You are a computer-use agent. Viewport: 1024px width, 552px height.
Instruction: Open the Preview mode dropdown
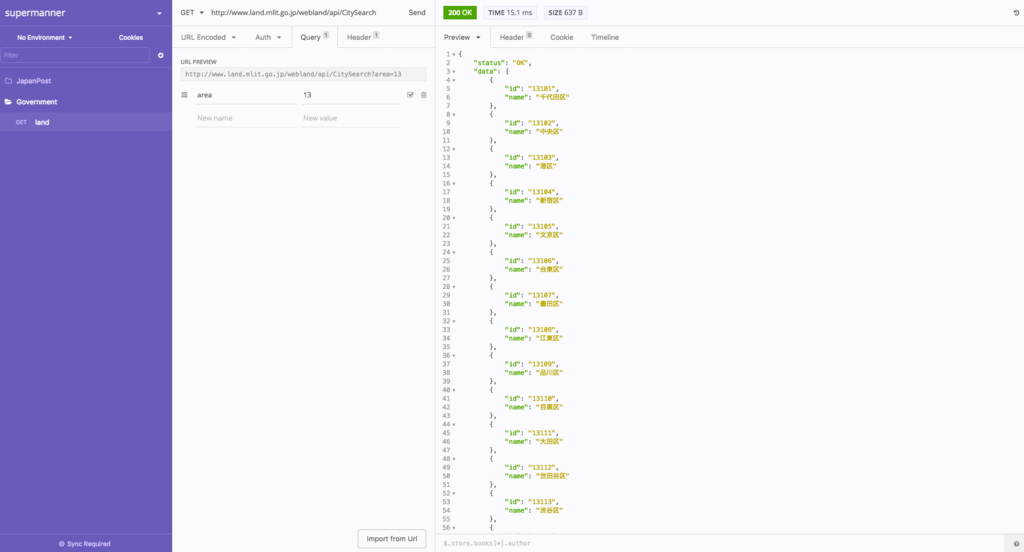pos(462,37)
